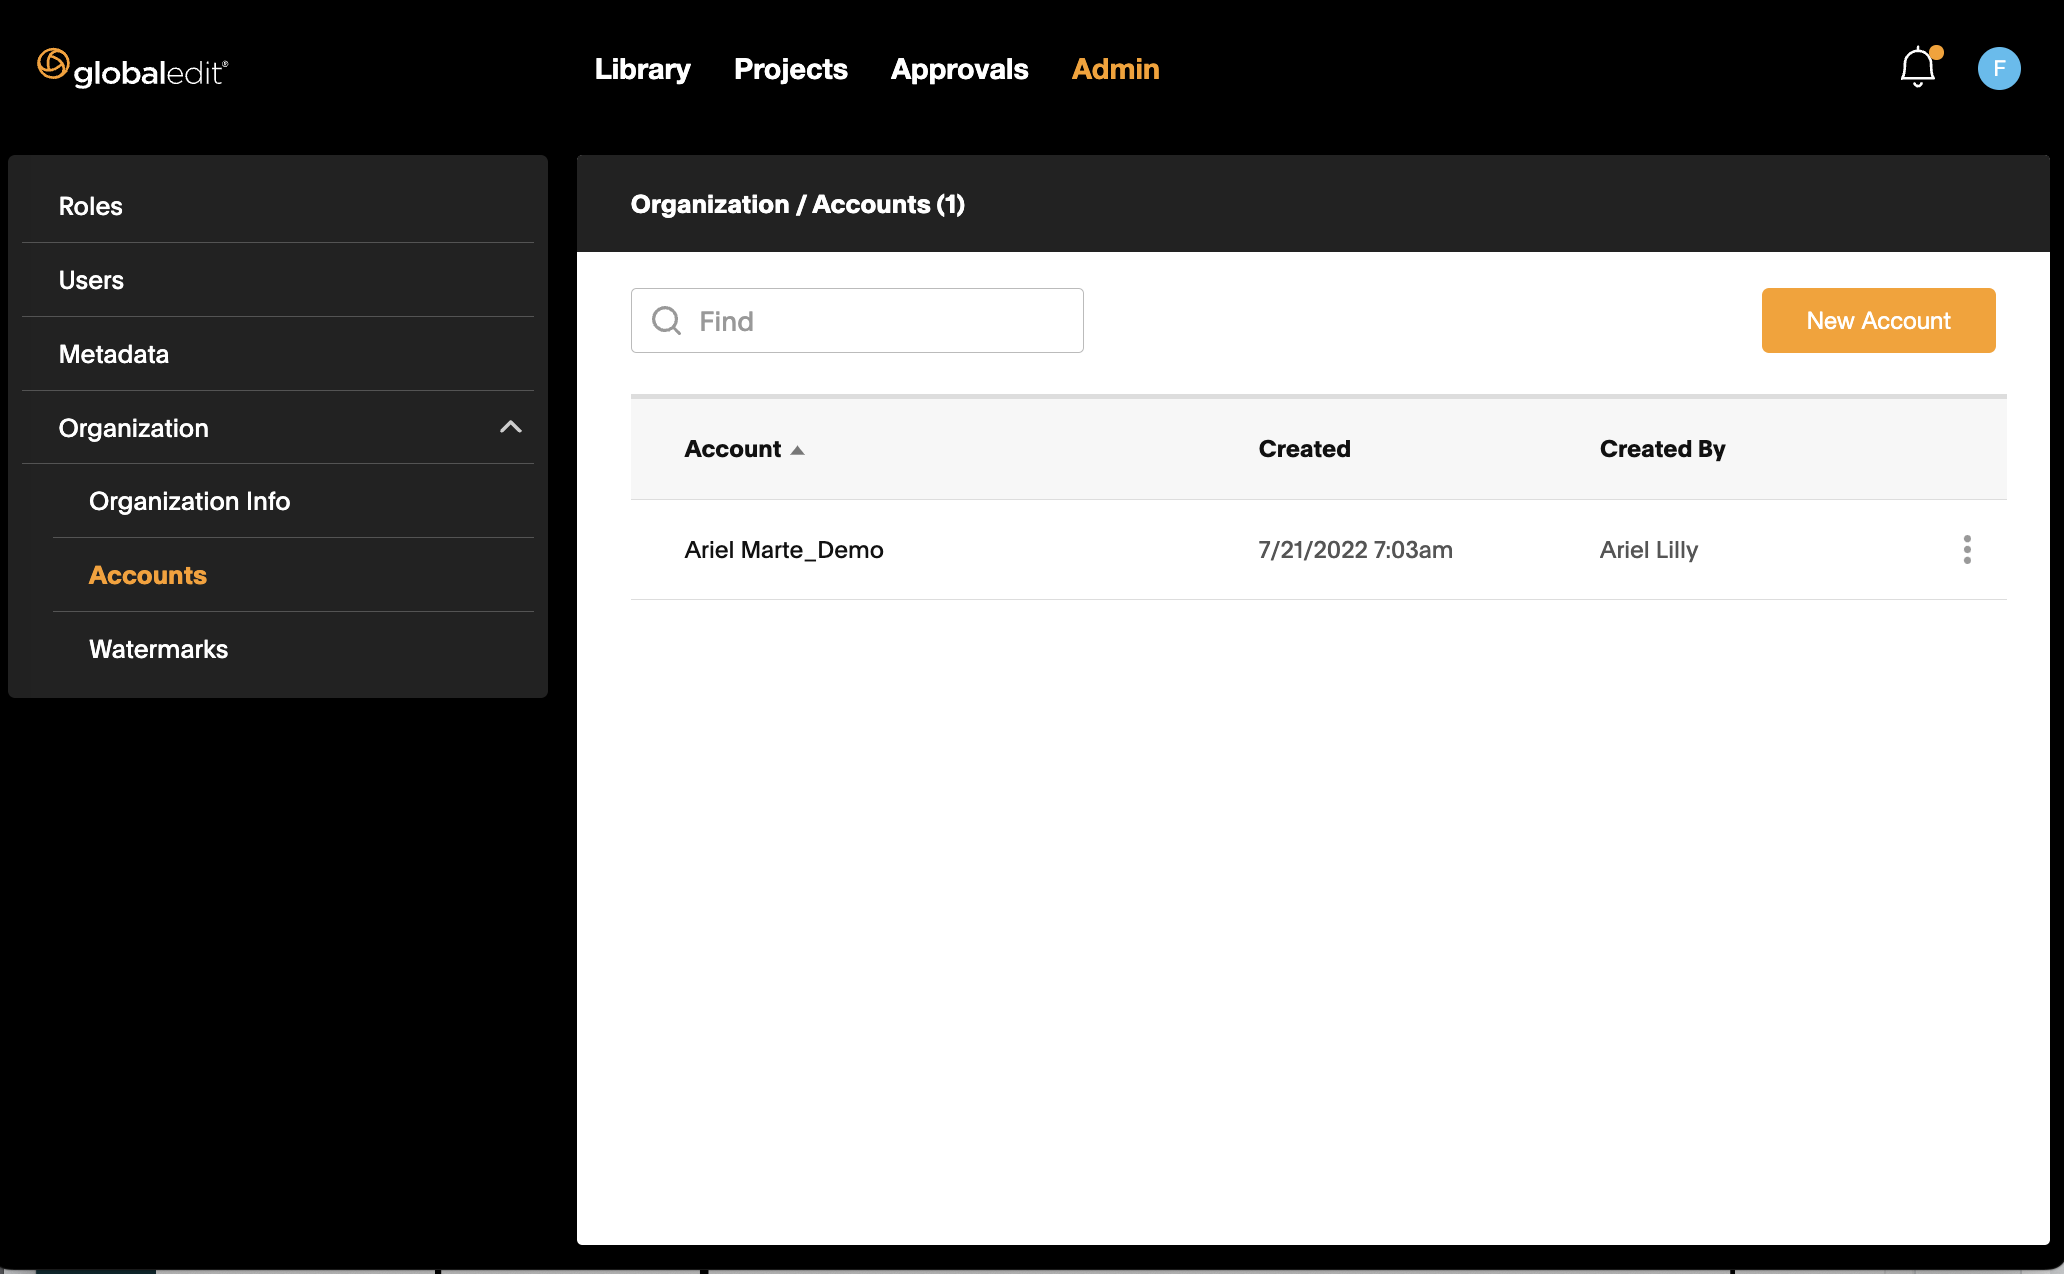Click the search magnifier icon

click(666, 321)
